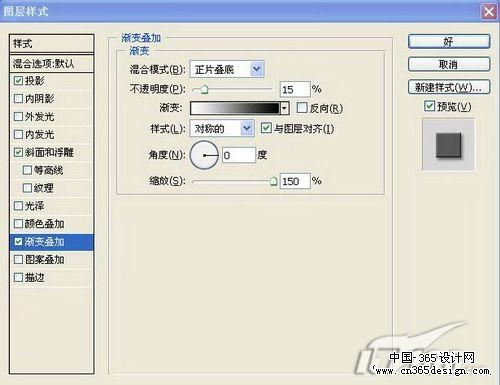This screenshot has height=385, width=500.
Task: Open the gradient picker dropdown arrow
Action: pos(284,108)
